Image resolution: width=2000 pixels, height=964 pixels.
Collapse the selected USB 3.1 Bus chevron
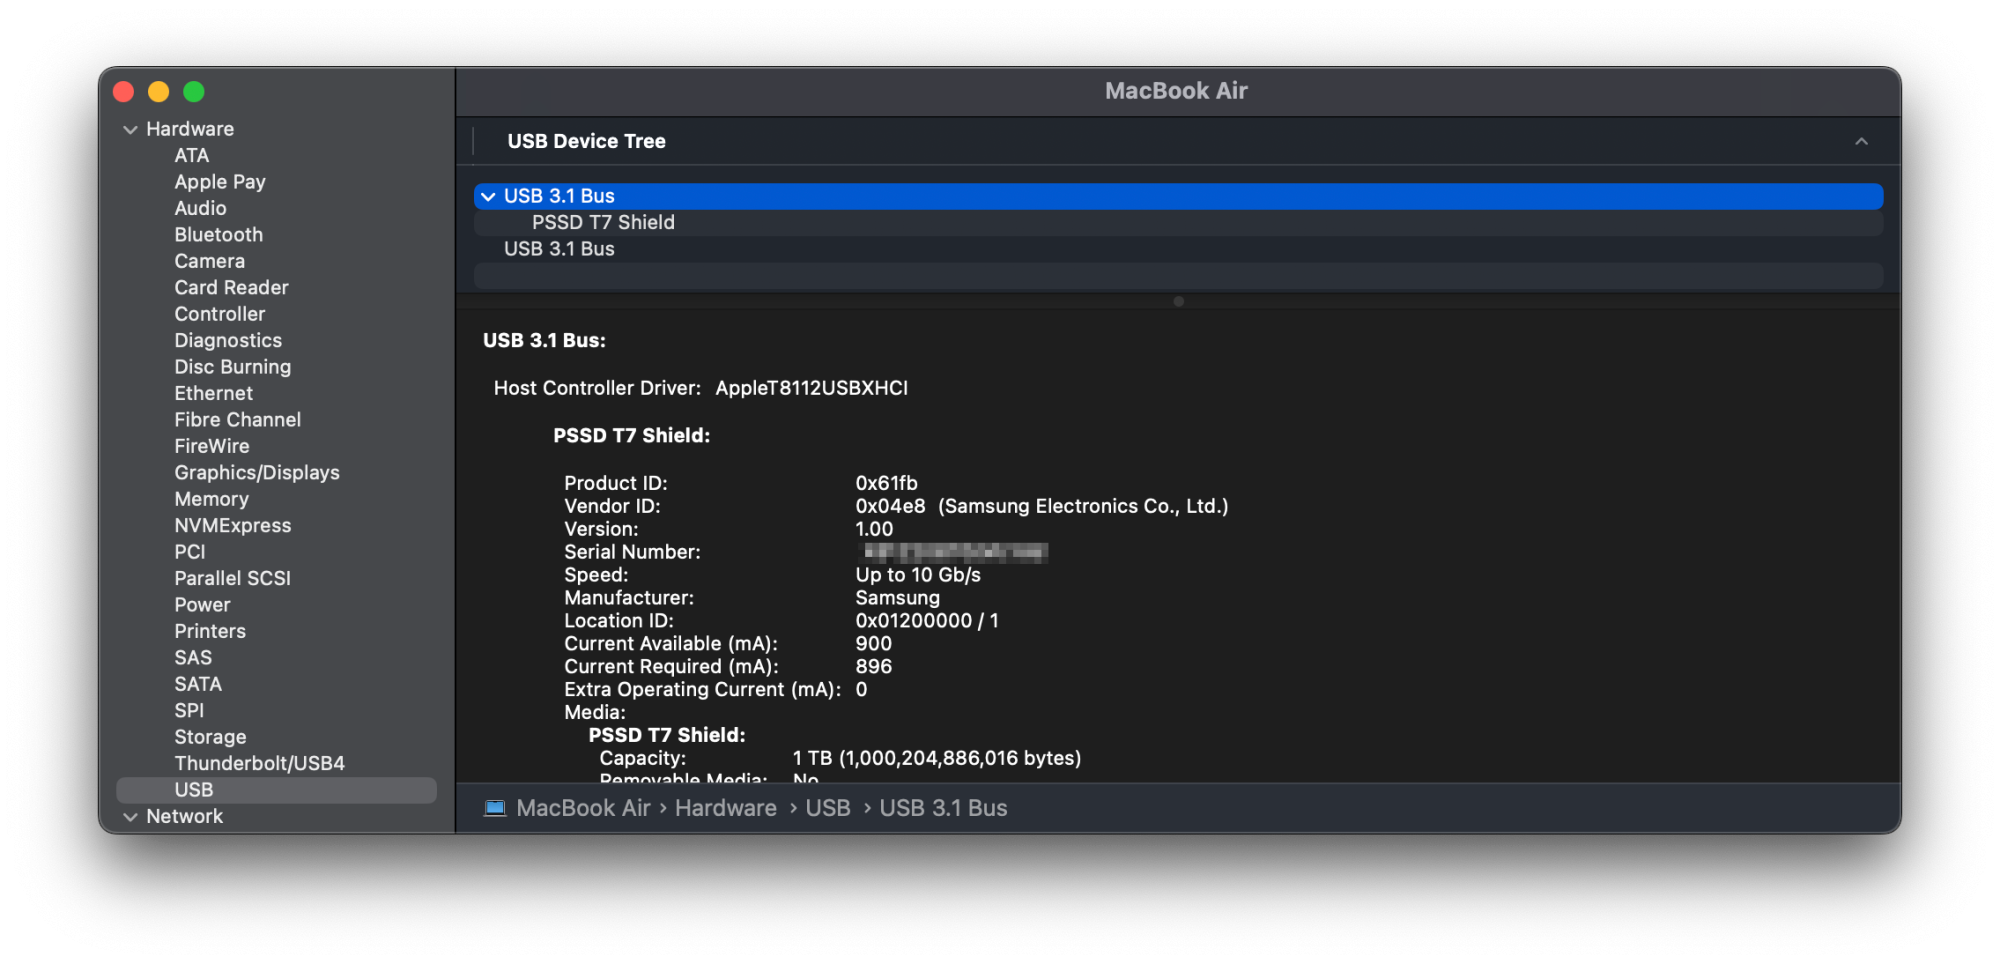click(488, 197)
